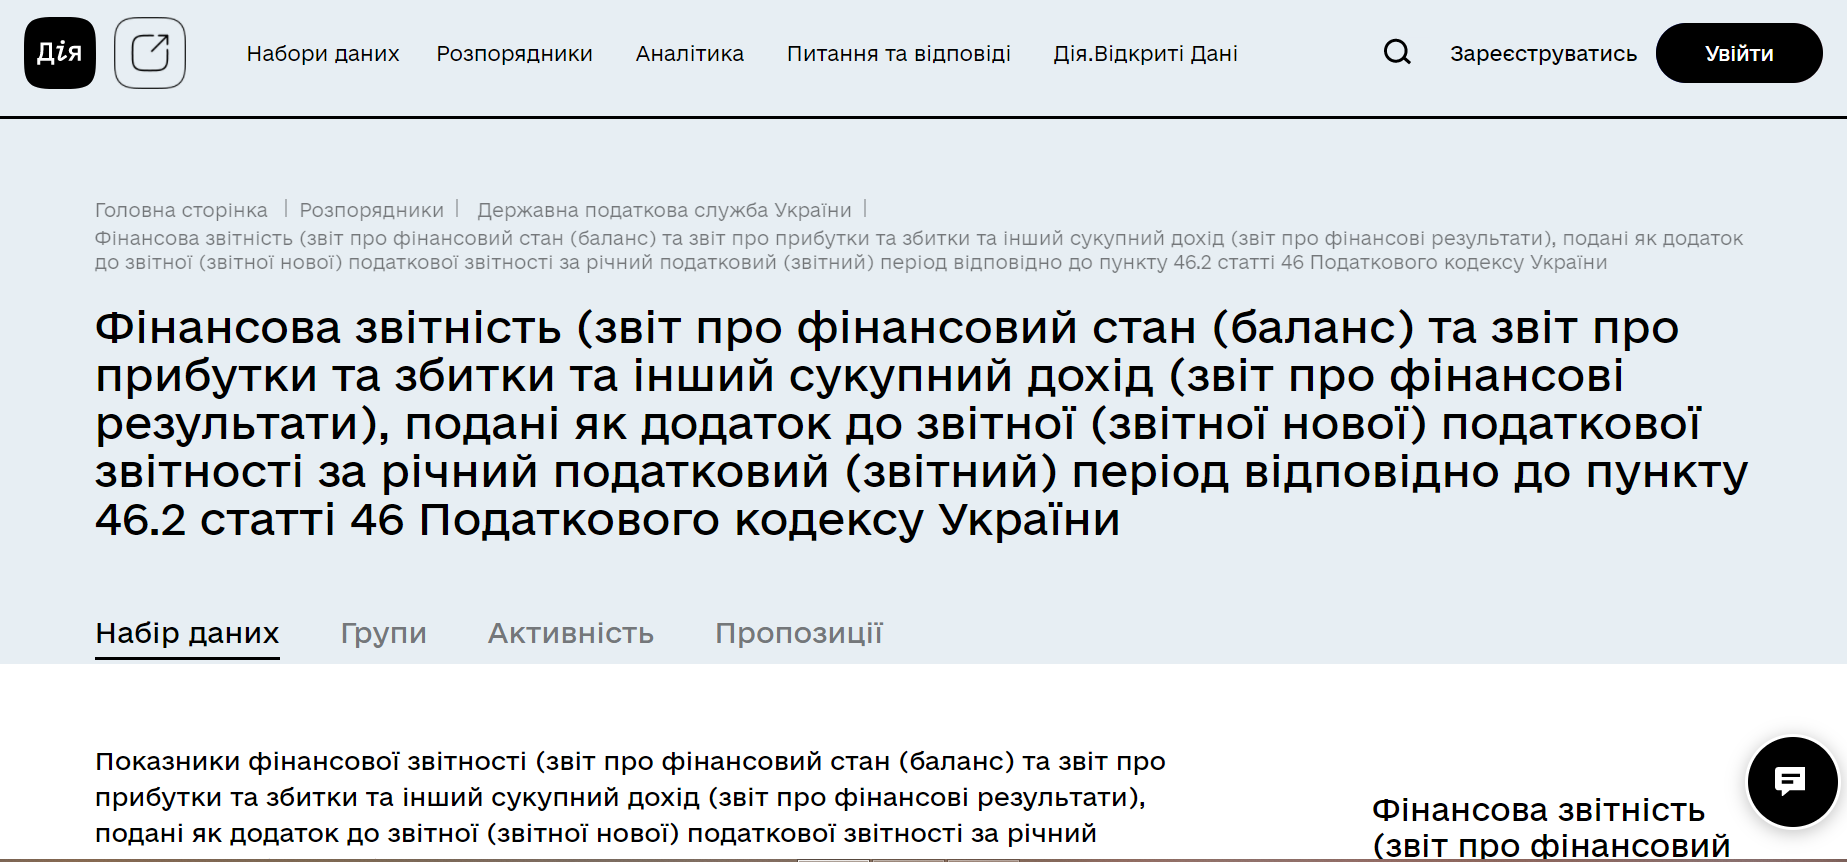
Task: Switch to the Групи tab
Action: 384,633
